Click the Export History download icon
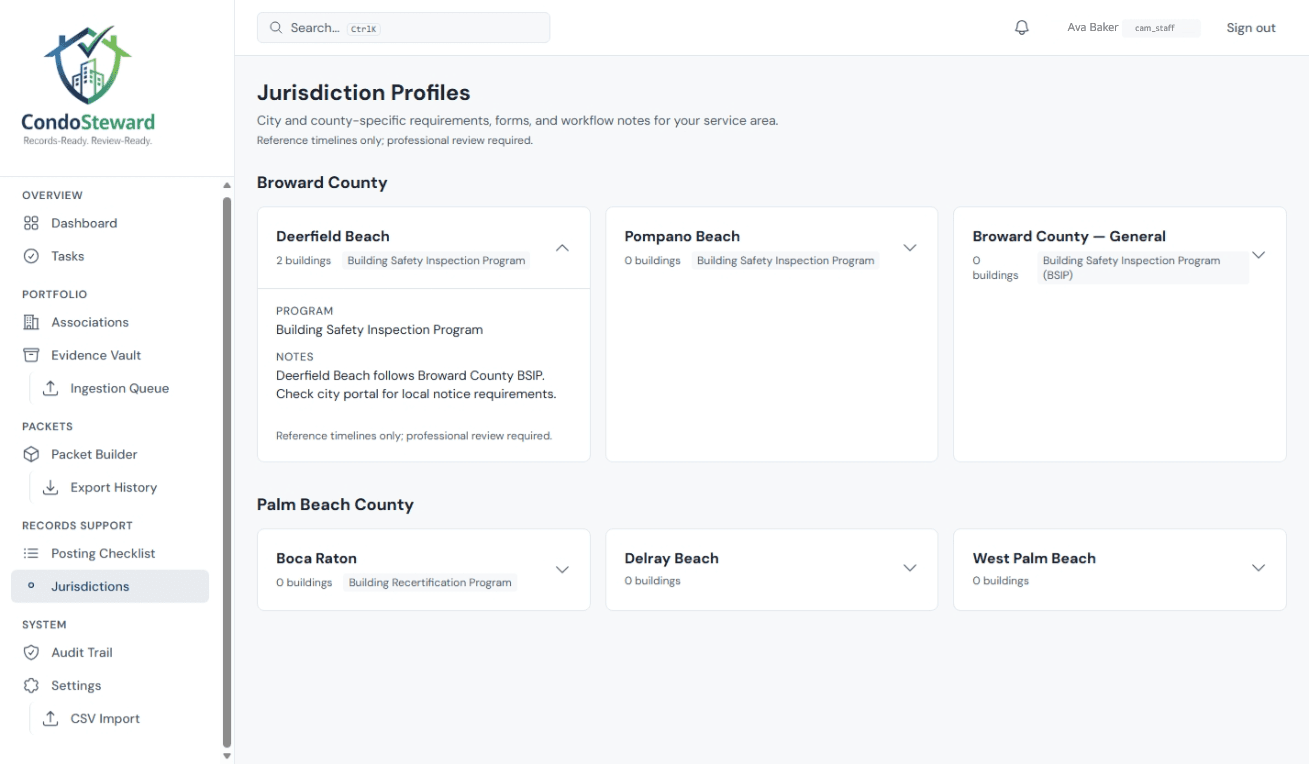Screen dimensions: 1314x764 click(x=50, y=487)
